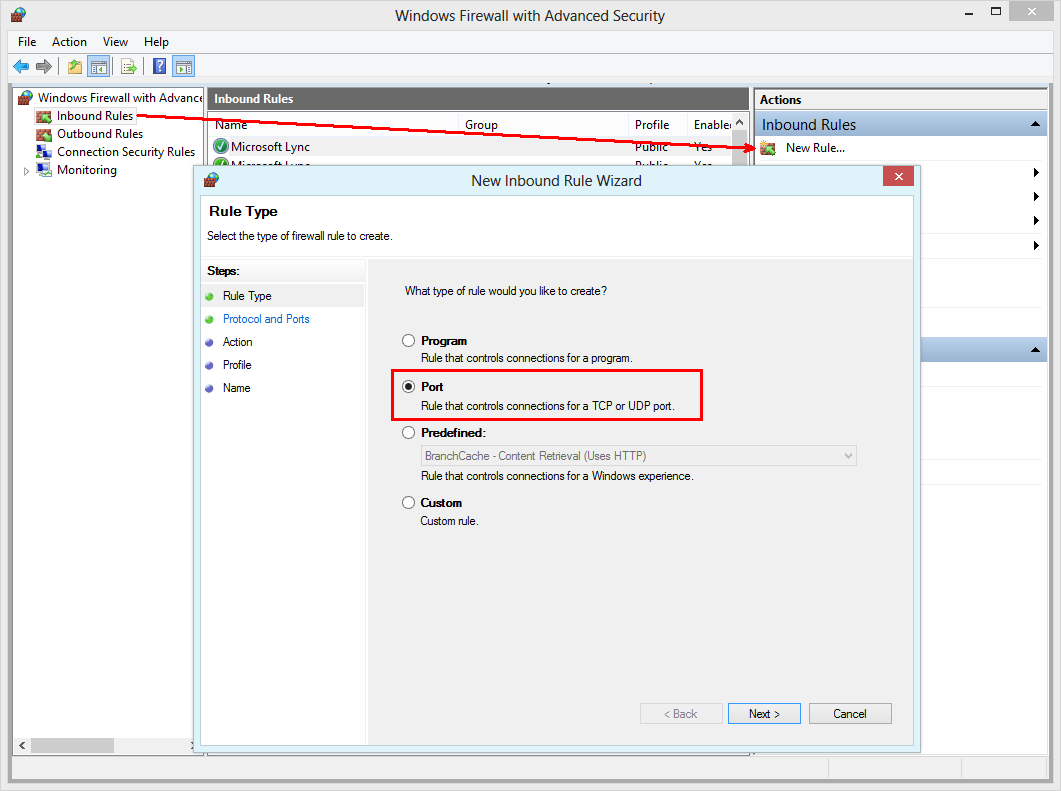This screenshot has width=1061, height=791.
Task: Cancel the New Inbound Rule Wizard
Action: tap(849, 713)
